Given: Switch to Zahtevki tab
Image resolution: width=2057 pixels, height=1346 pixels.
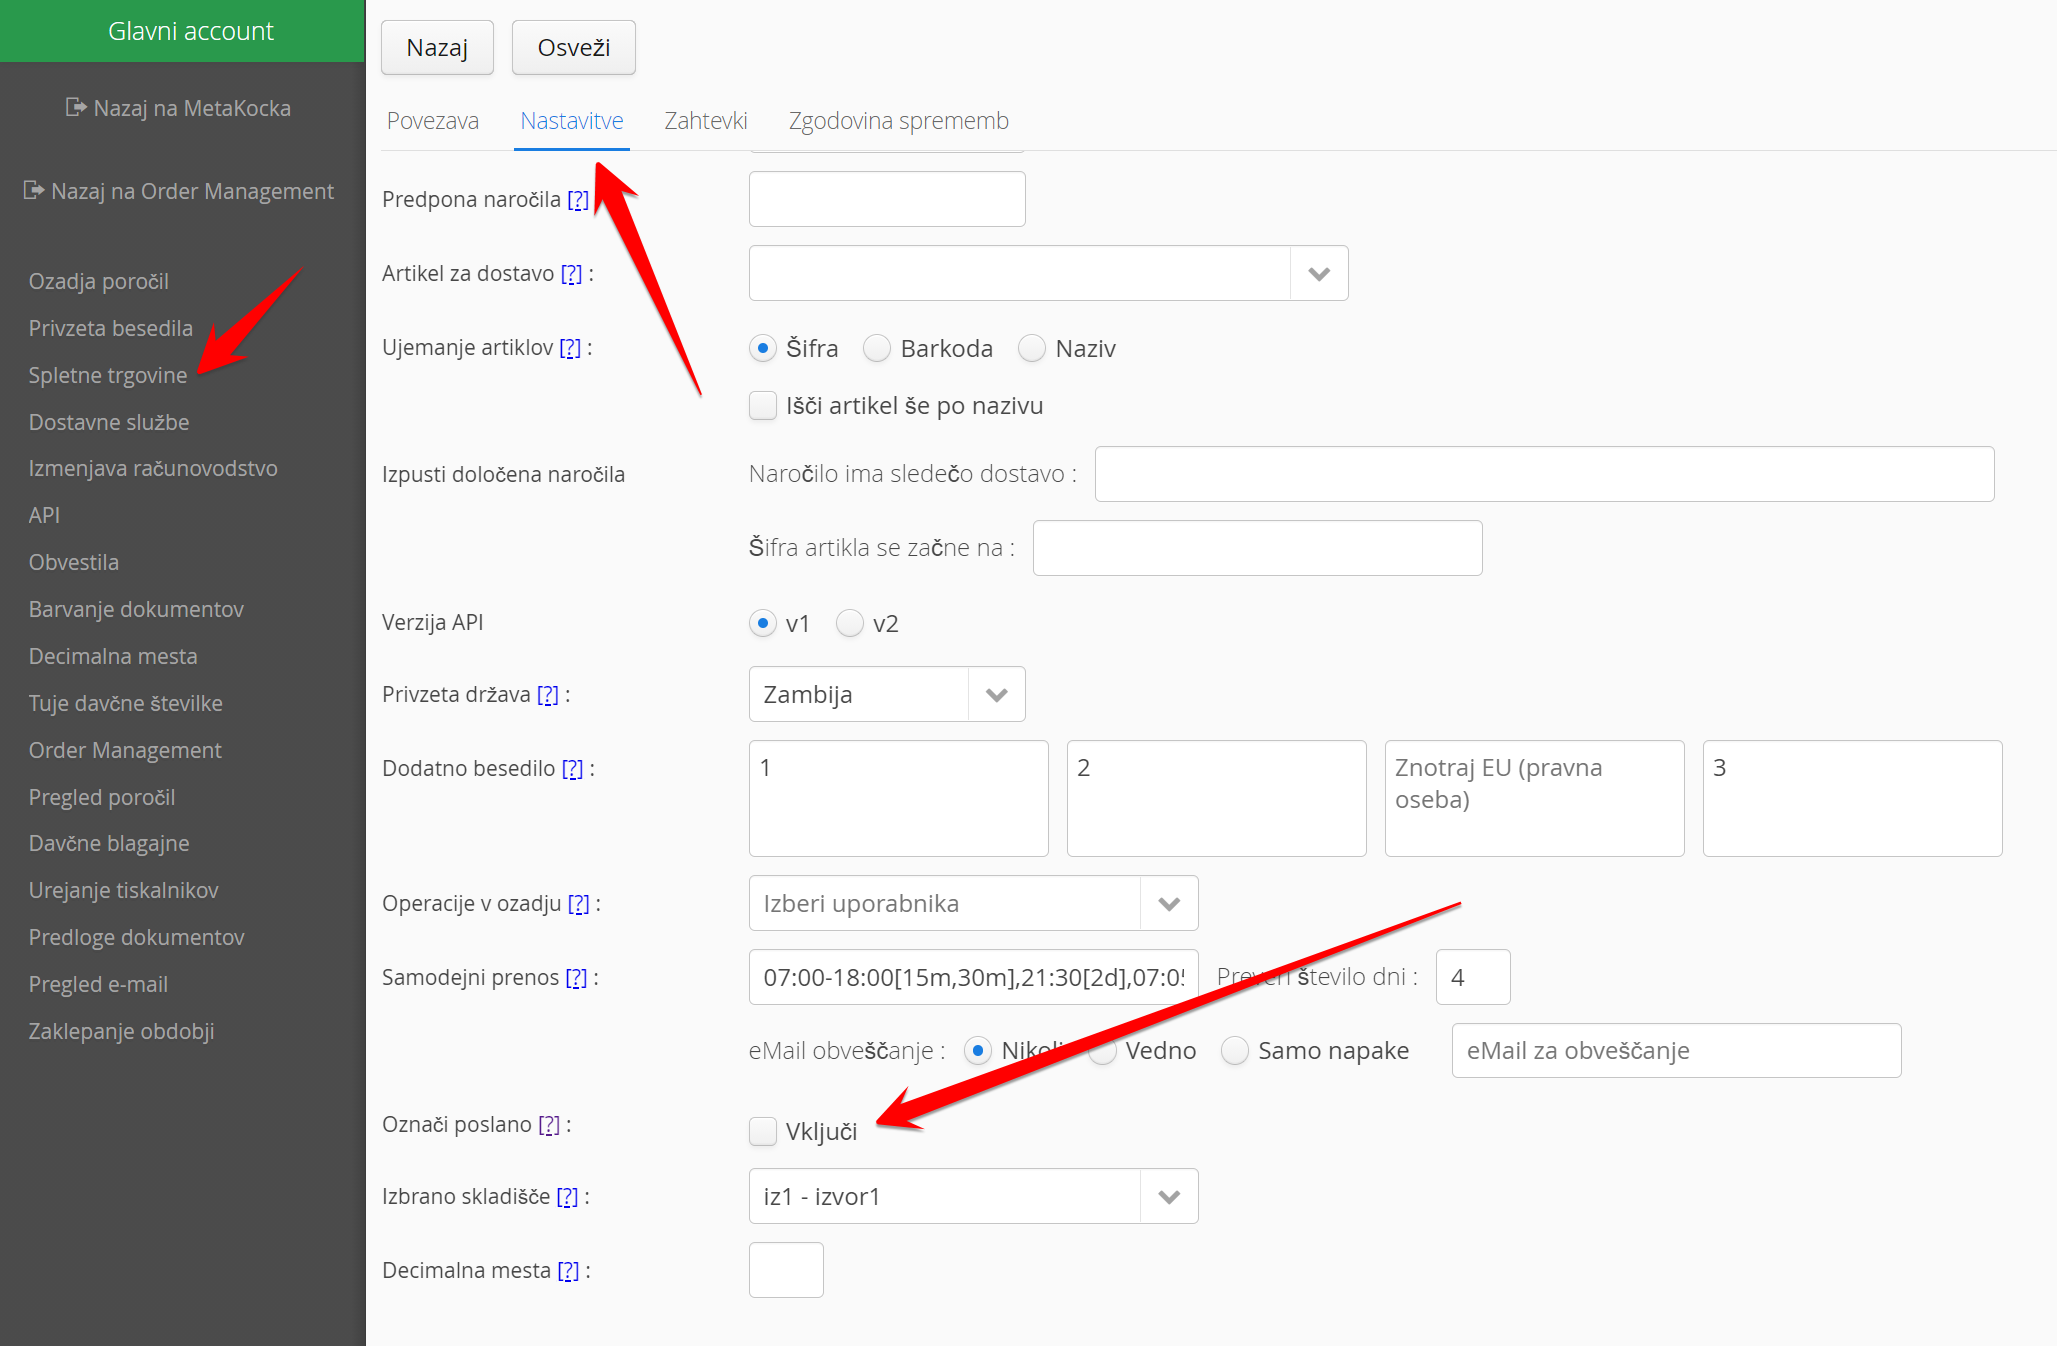Looking at the screenshot, I should coord(705,121).
